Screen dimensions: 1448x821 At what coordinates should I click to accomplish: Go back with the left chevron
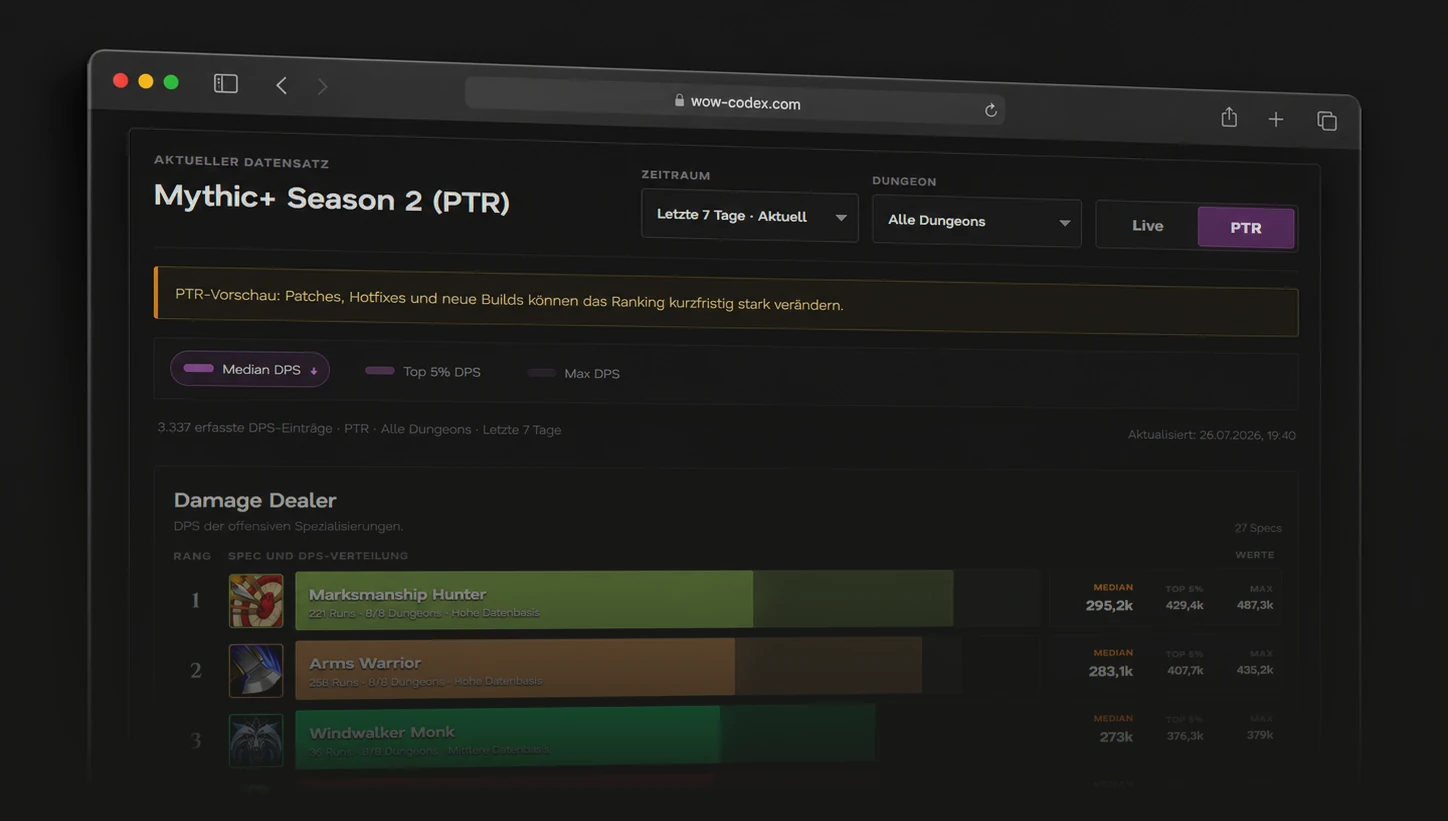[x=282, y=86]
